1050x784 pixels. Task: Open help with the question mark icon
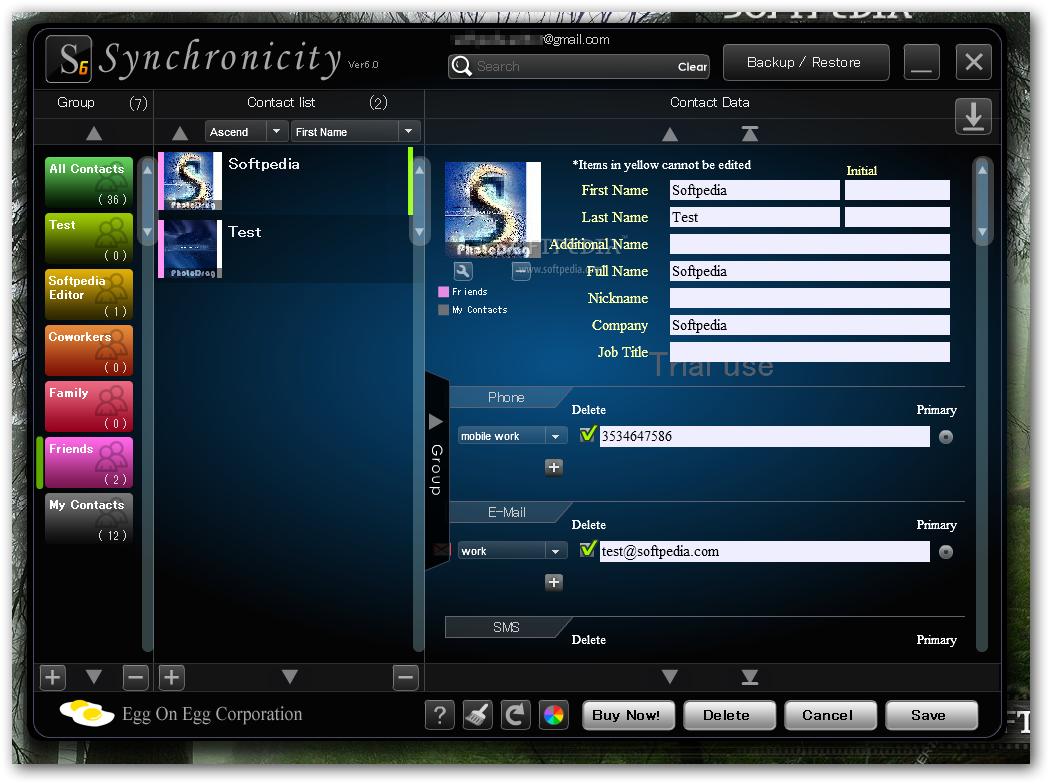(x=439, y=715)
